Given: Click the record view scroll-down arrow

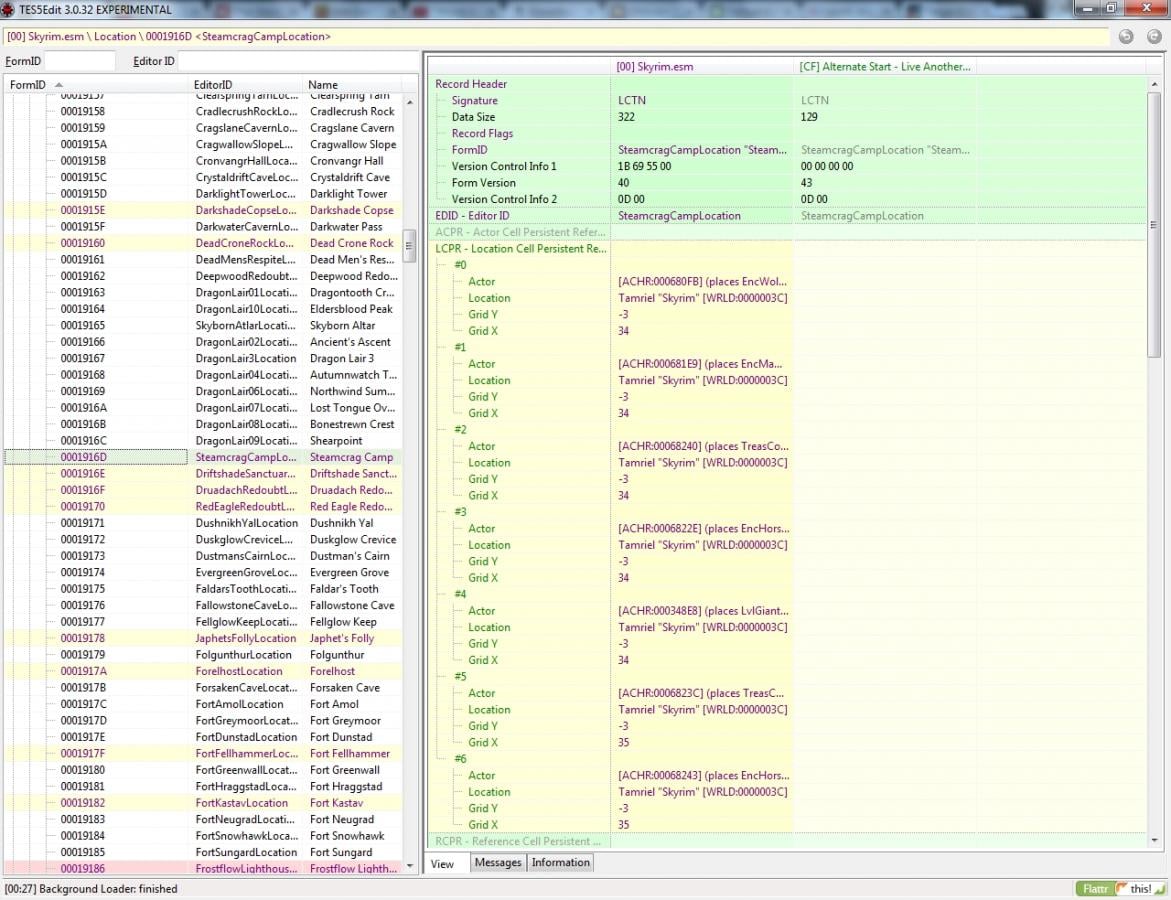Looking at the screenshot, I should 1155,841.
